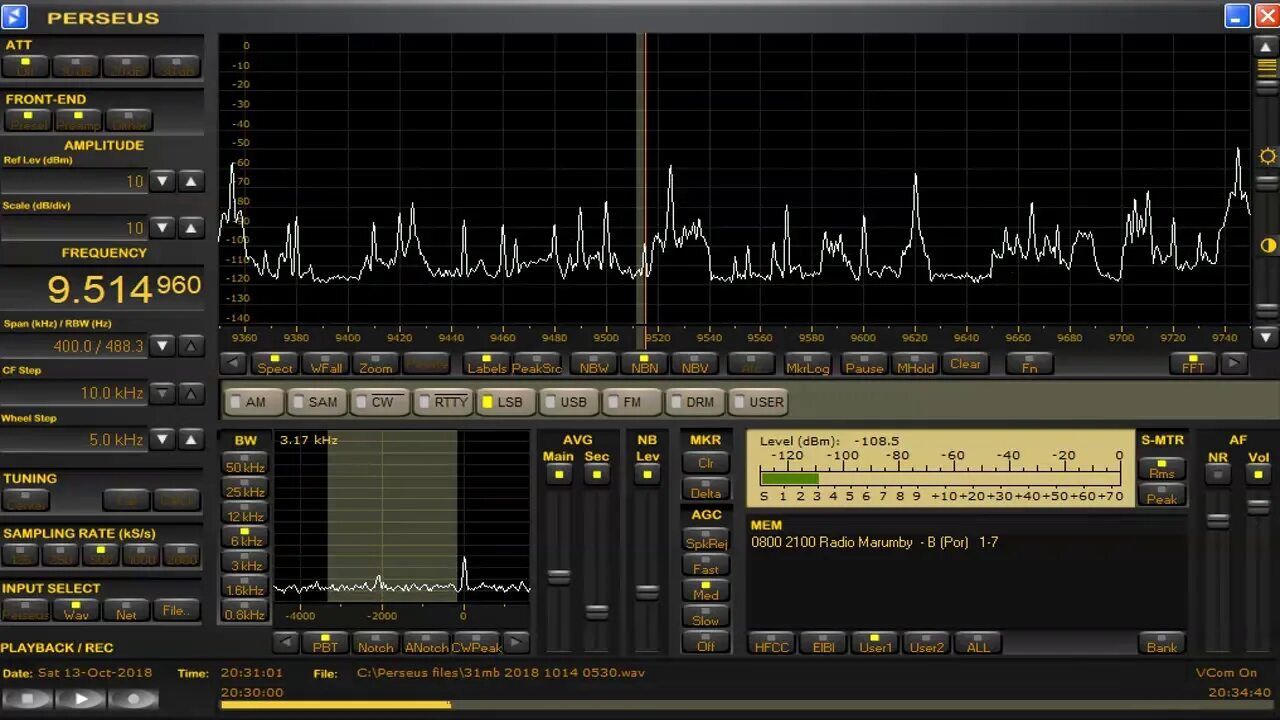Toggle PeakSrc peak search
This screenshot has width=1280, height=720.
tap(537, 364)
